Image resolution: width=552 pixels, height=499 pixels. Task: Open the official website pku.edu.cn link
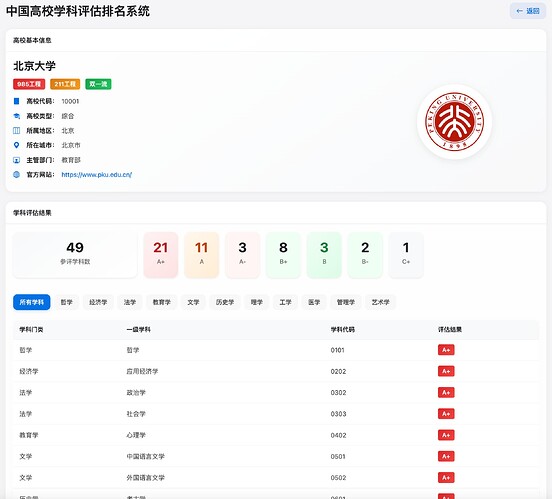(96, 175)
